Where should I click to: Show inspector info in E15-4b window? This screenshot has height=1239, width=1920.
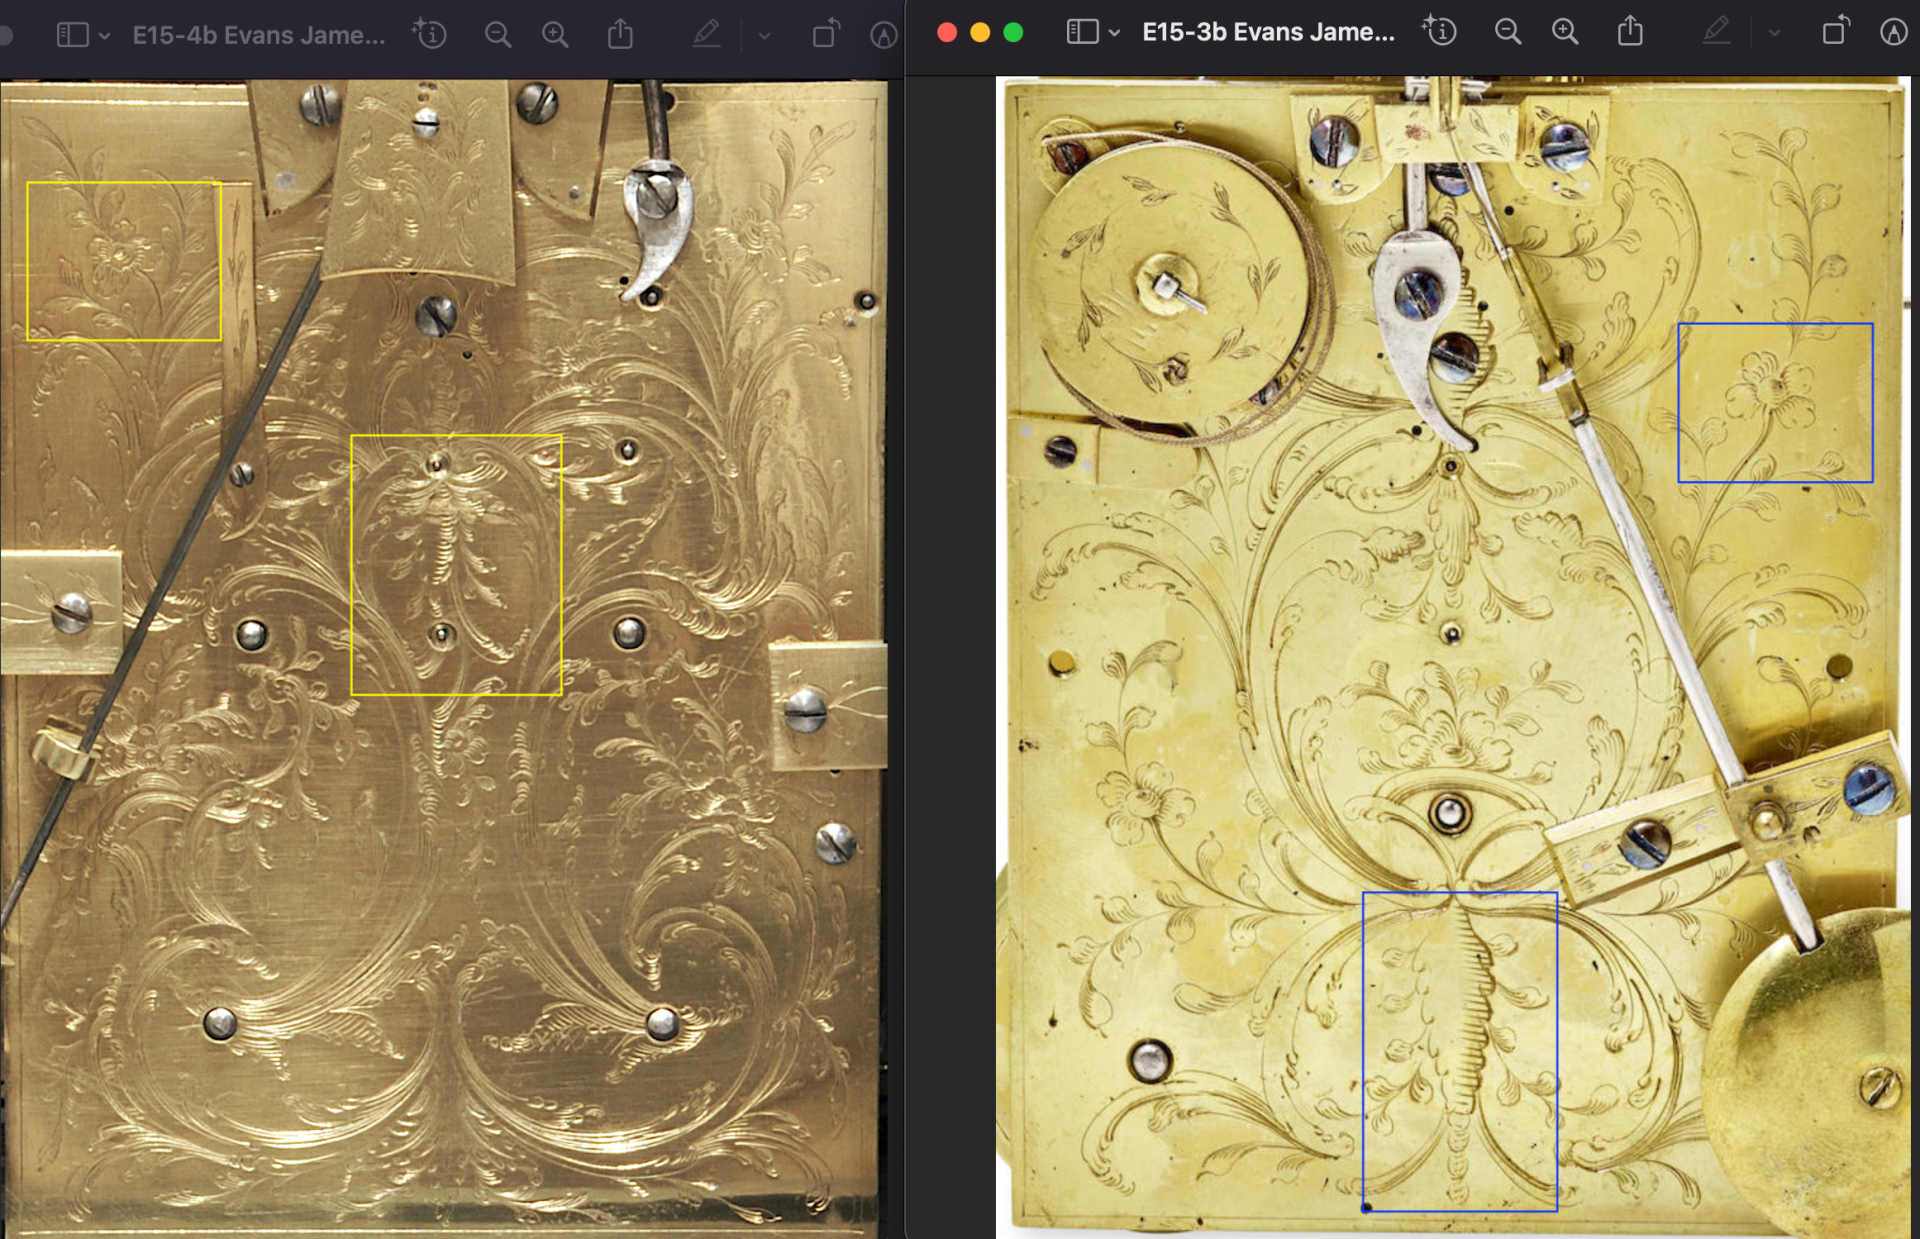click(x=430, y=34)
